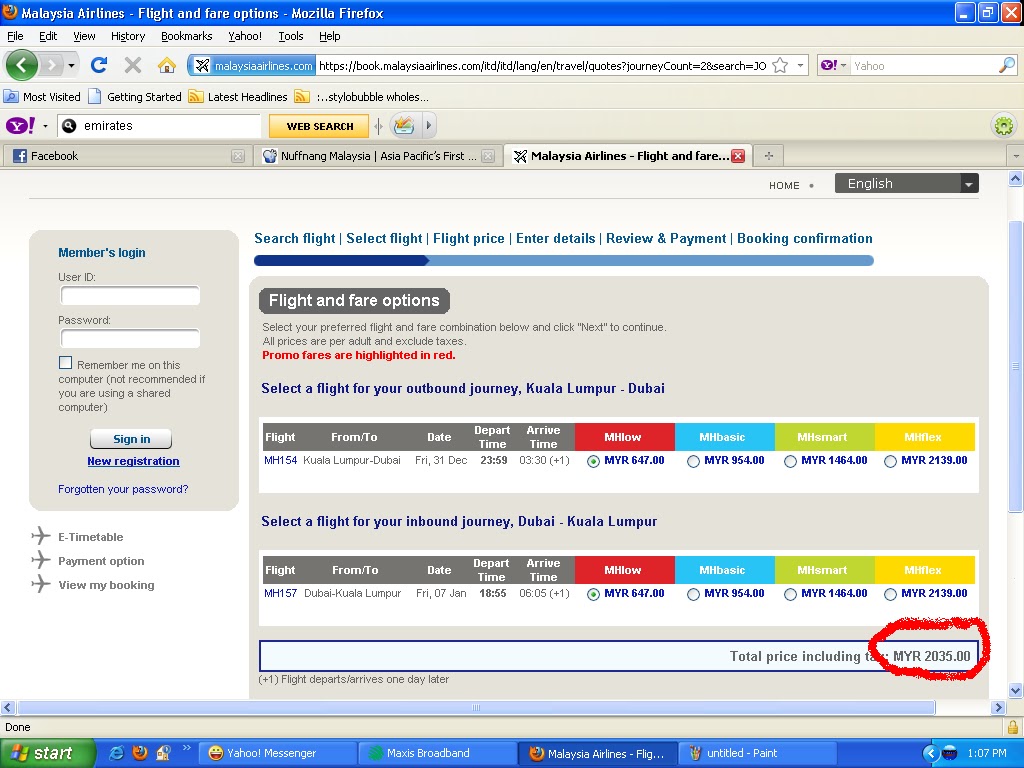1024x768 pixels.
Task: Open flight MH154 details link
Action: (280, 460)
